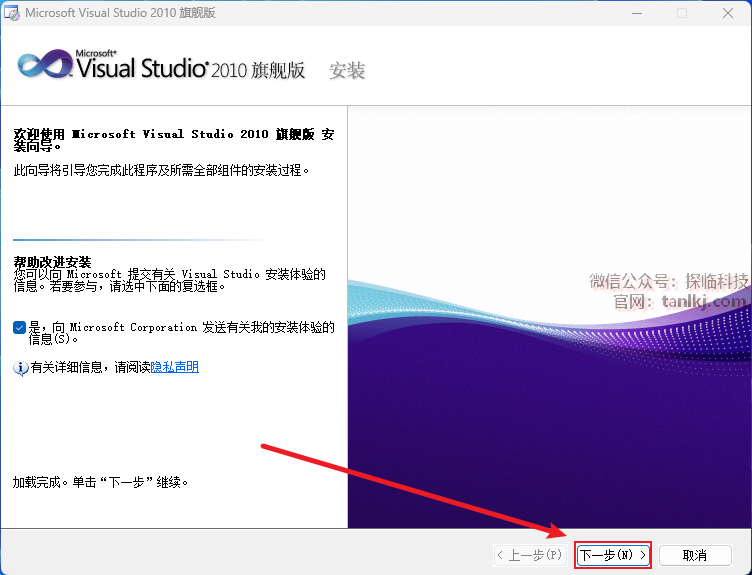Click the 下一步(N) next button

(x=614, y=554)
